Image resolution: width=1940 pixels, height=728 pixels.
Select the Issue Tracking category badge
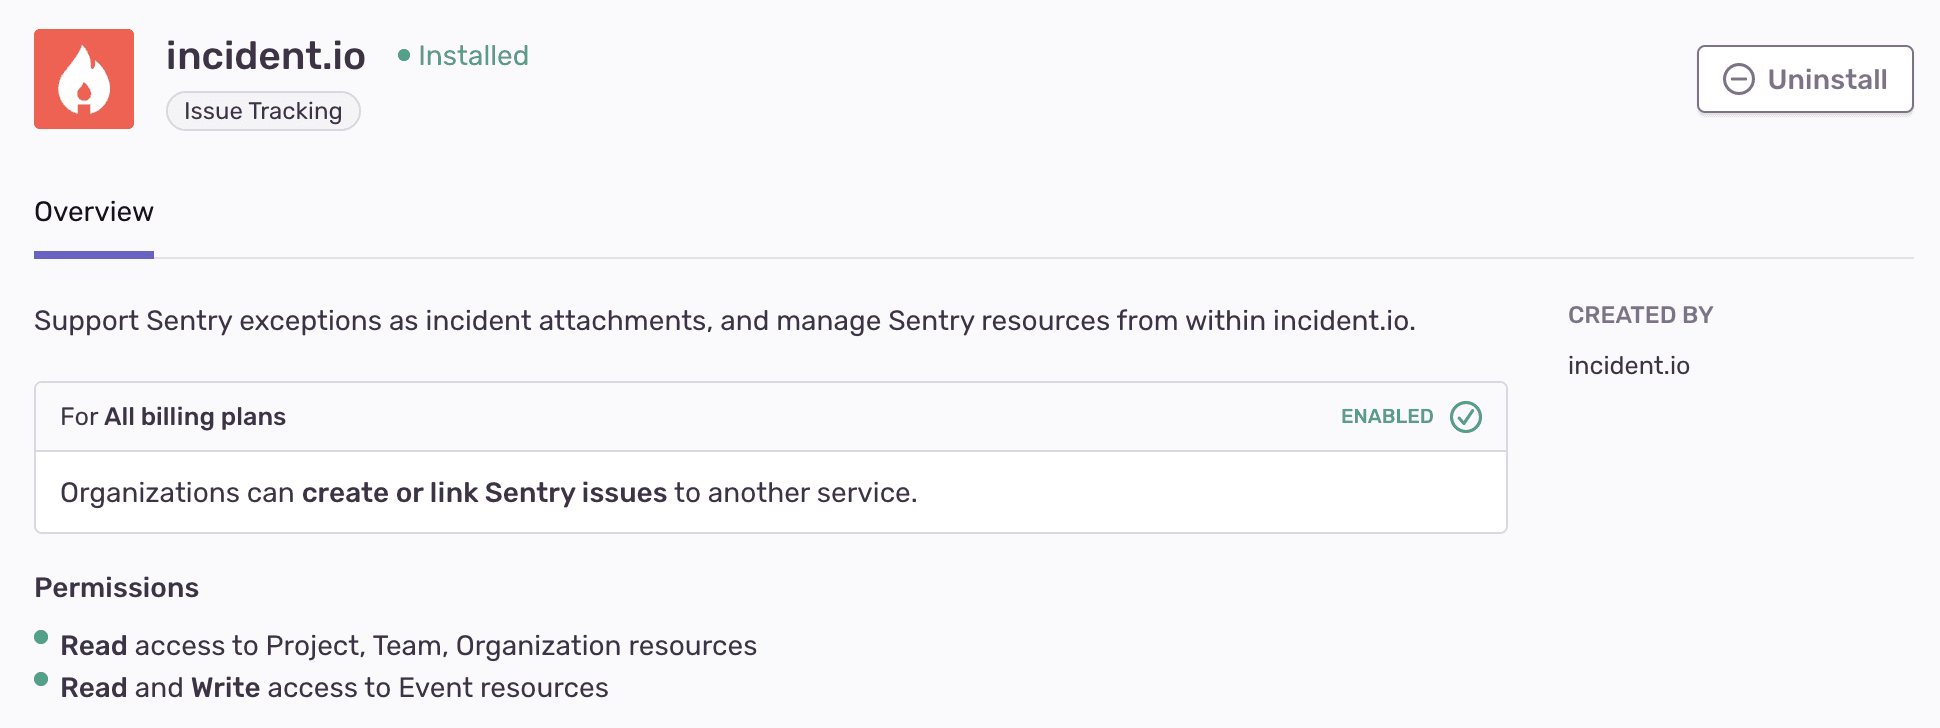tap(262, 111)
